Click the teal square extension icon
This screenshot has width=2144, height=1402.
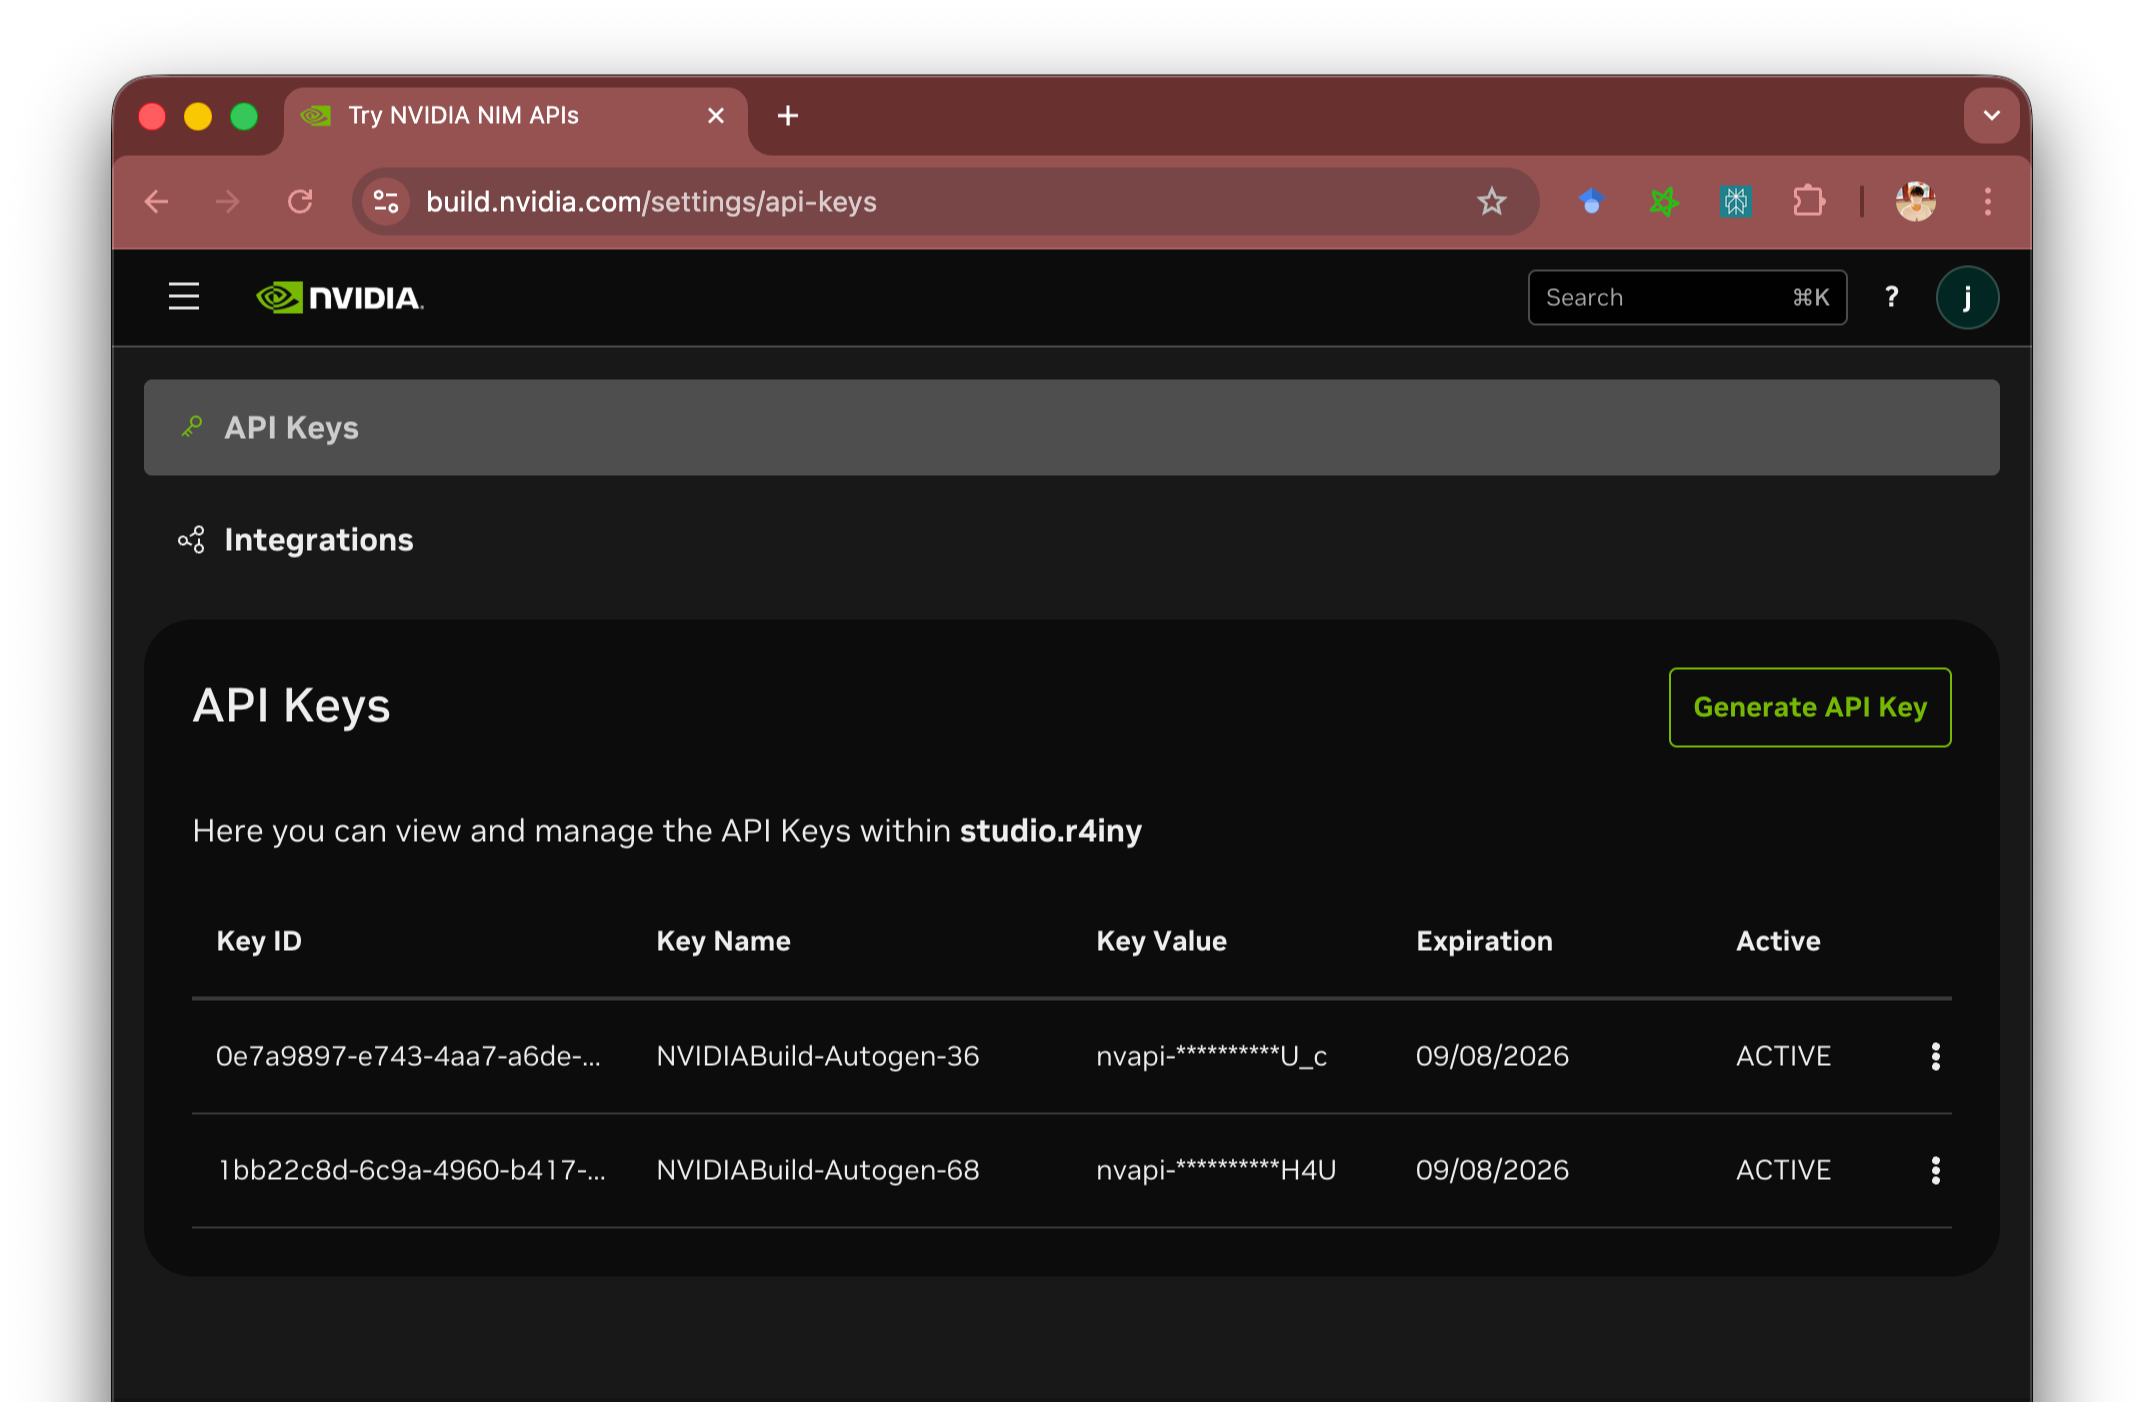(x=1736, y=202)
